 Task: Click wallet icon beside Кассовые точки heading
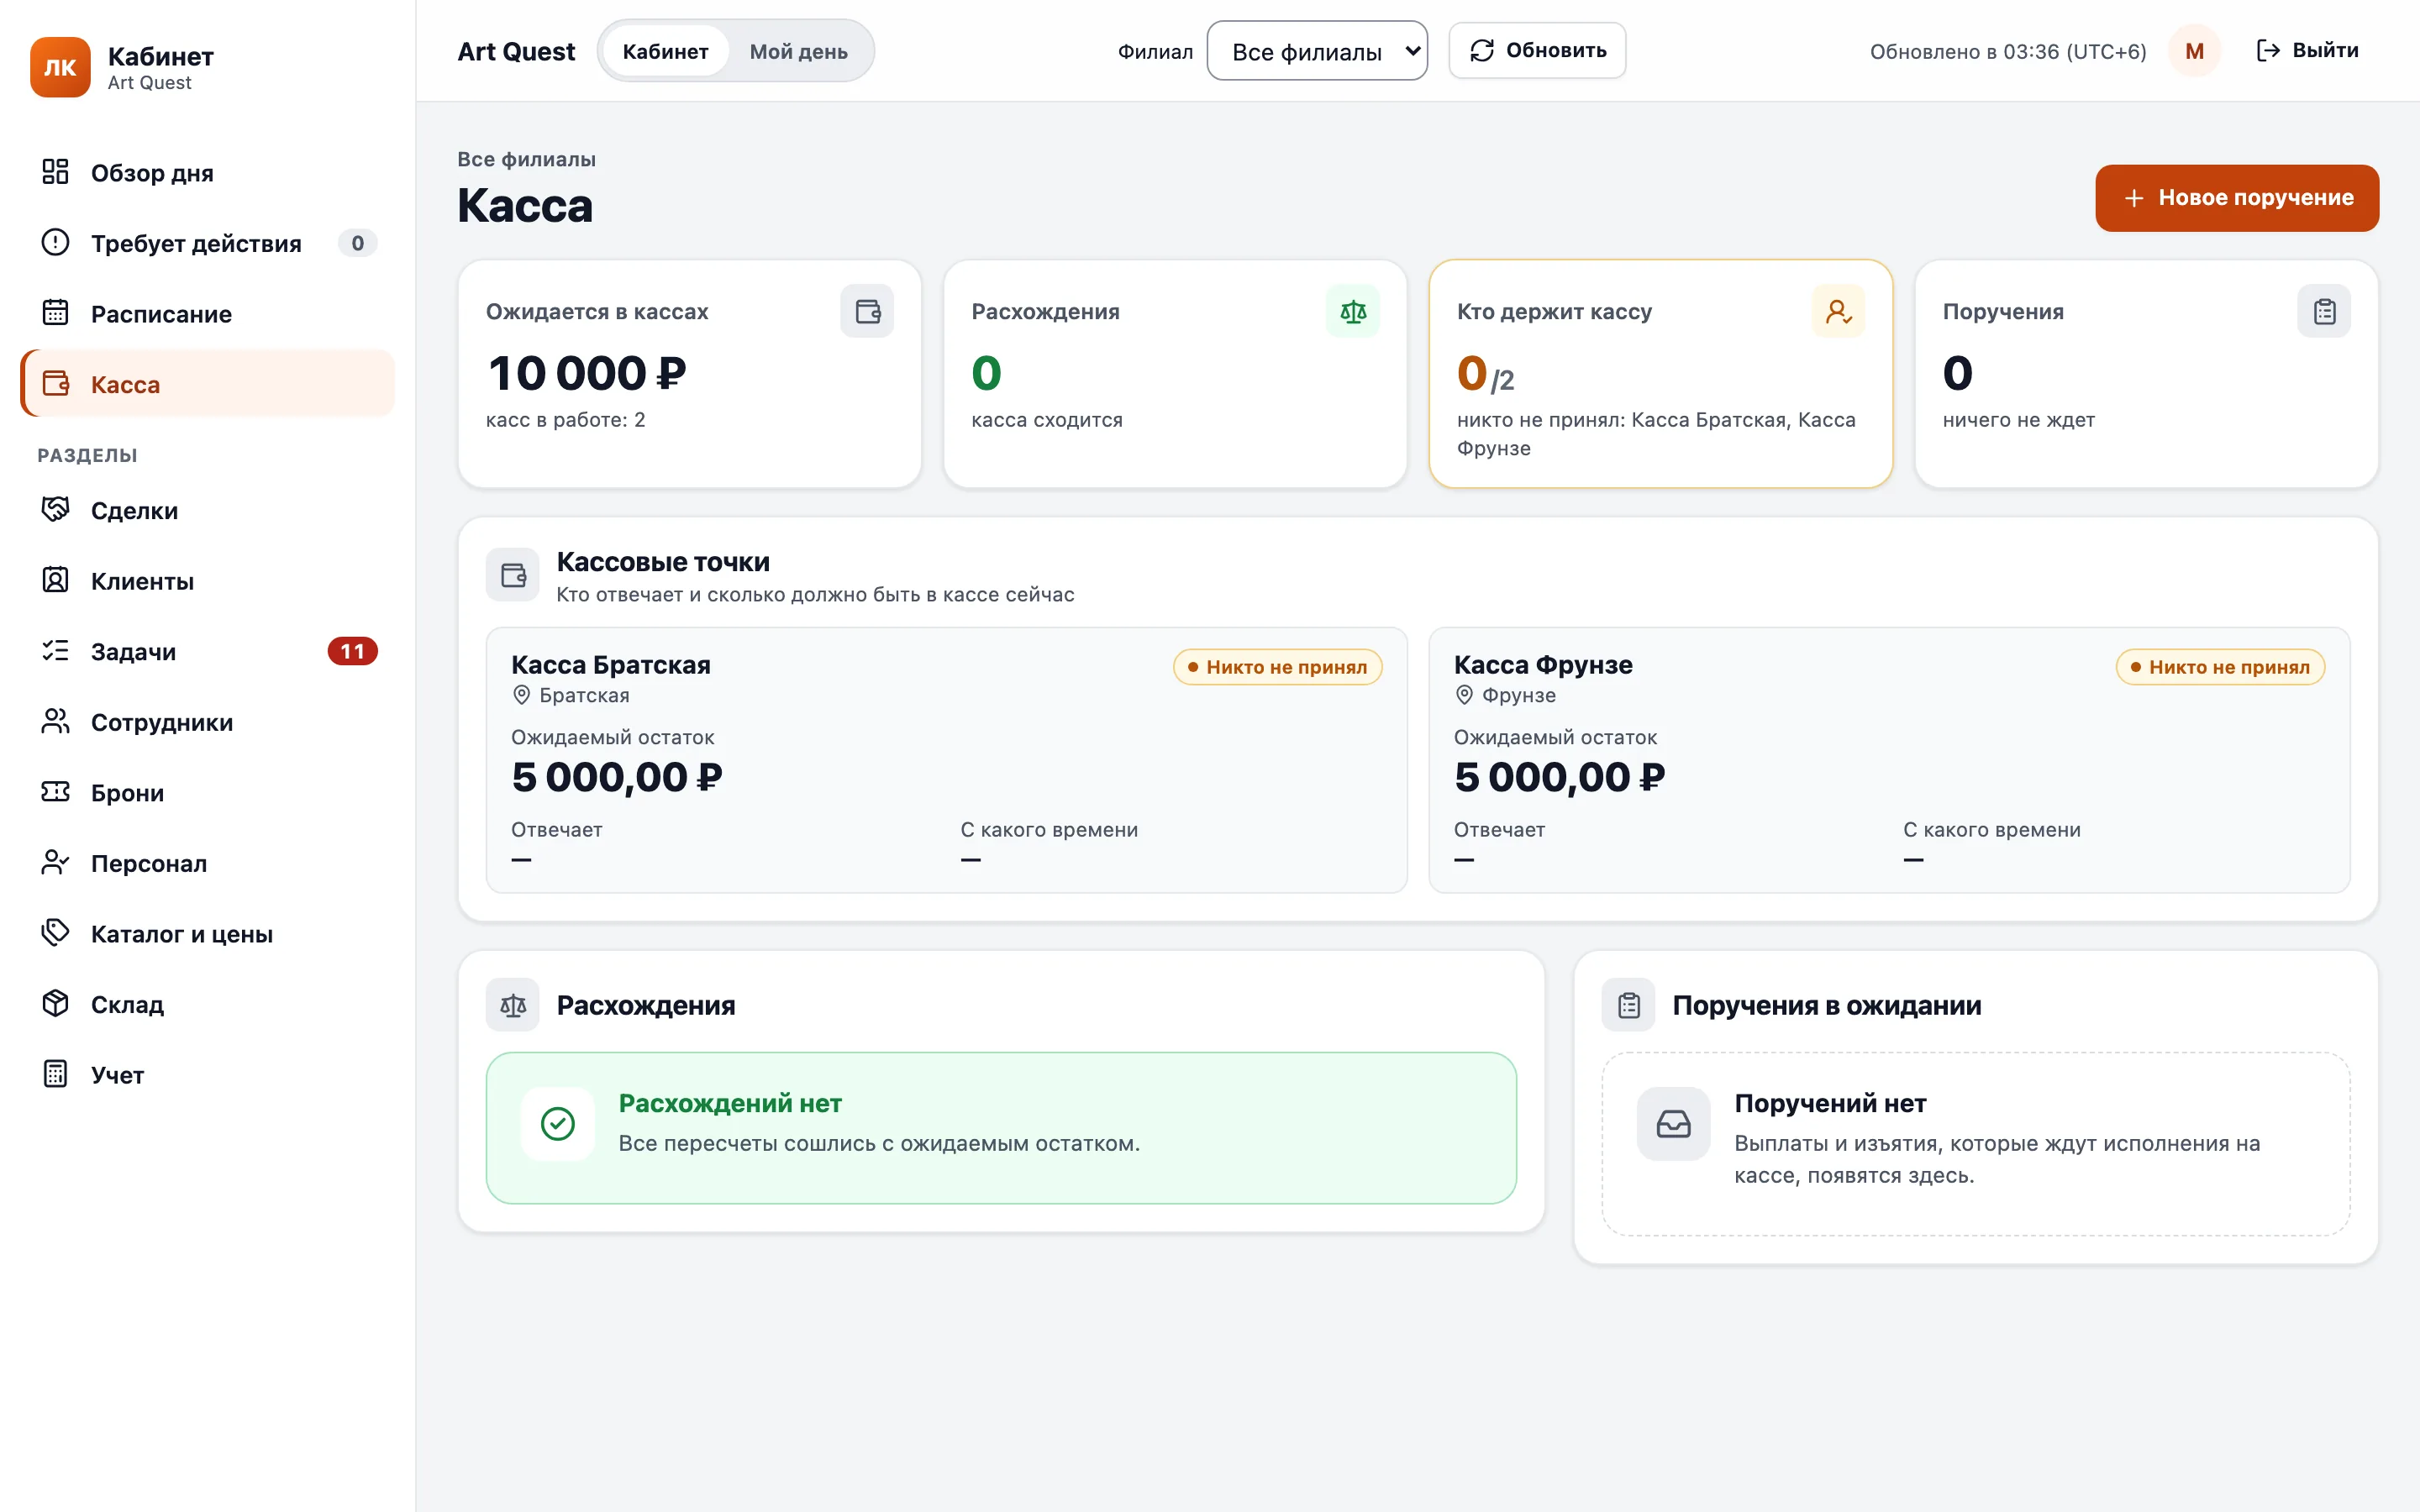click(x=513, y=575)
